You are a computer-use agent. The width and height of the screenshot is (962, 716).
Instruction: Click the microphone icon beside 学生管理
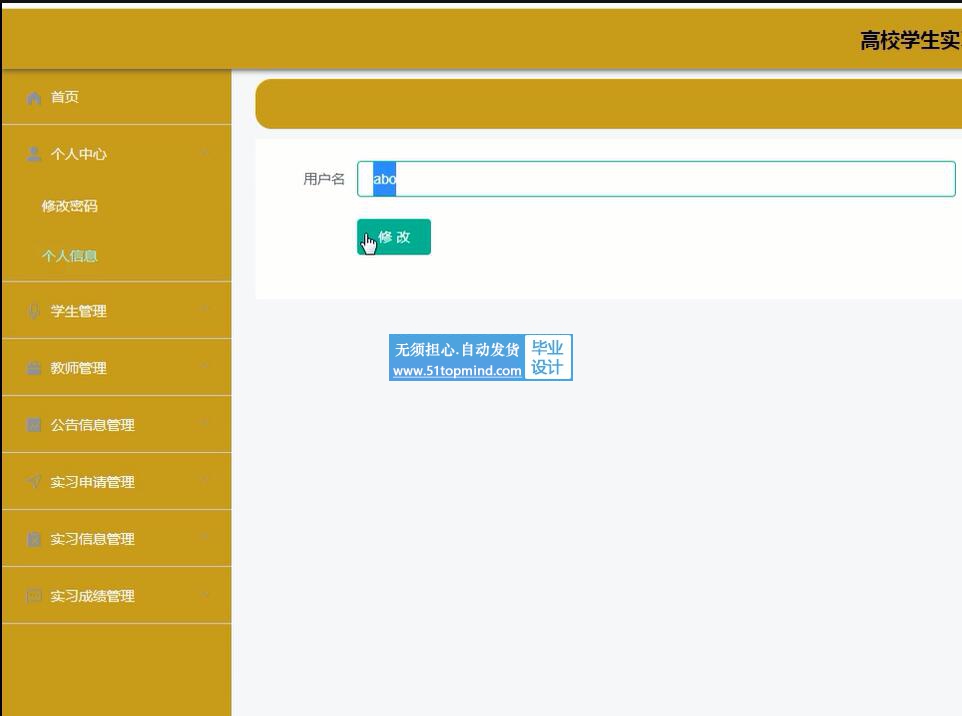pyautogui.click(x=34, y=311)
